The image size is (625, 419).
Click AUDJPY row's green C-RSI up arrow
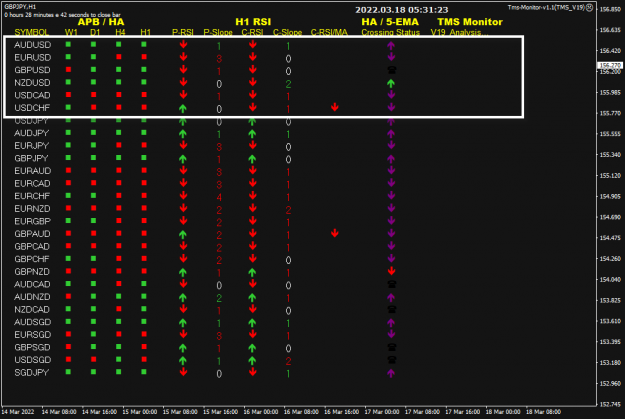click(x=252, y=133)
